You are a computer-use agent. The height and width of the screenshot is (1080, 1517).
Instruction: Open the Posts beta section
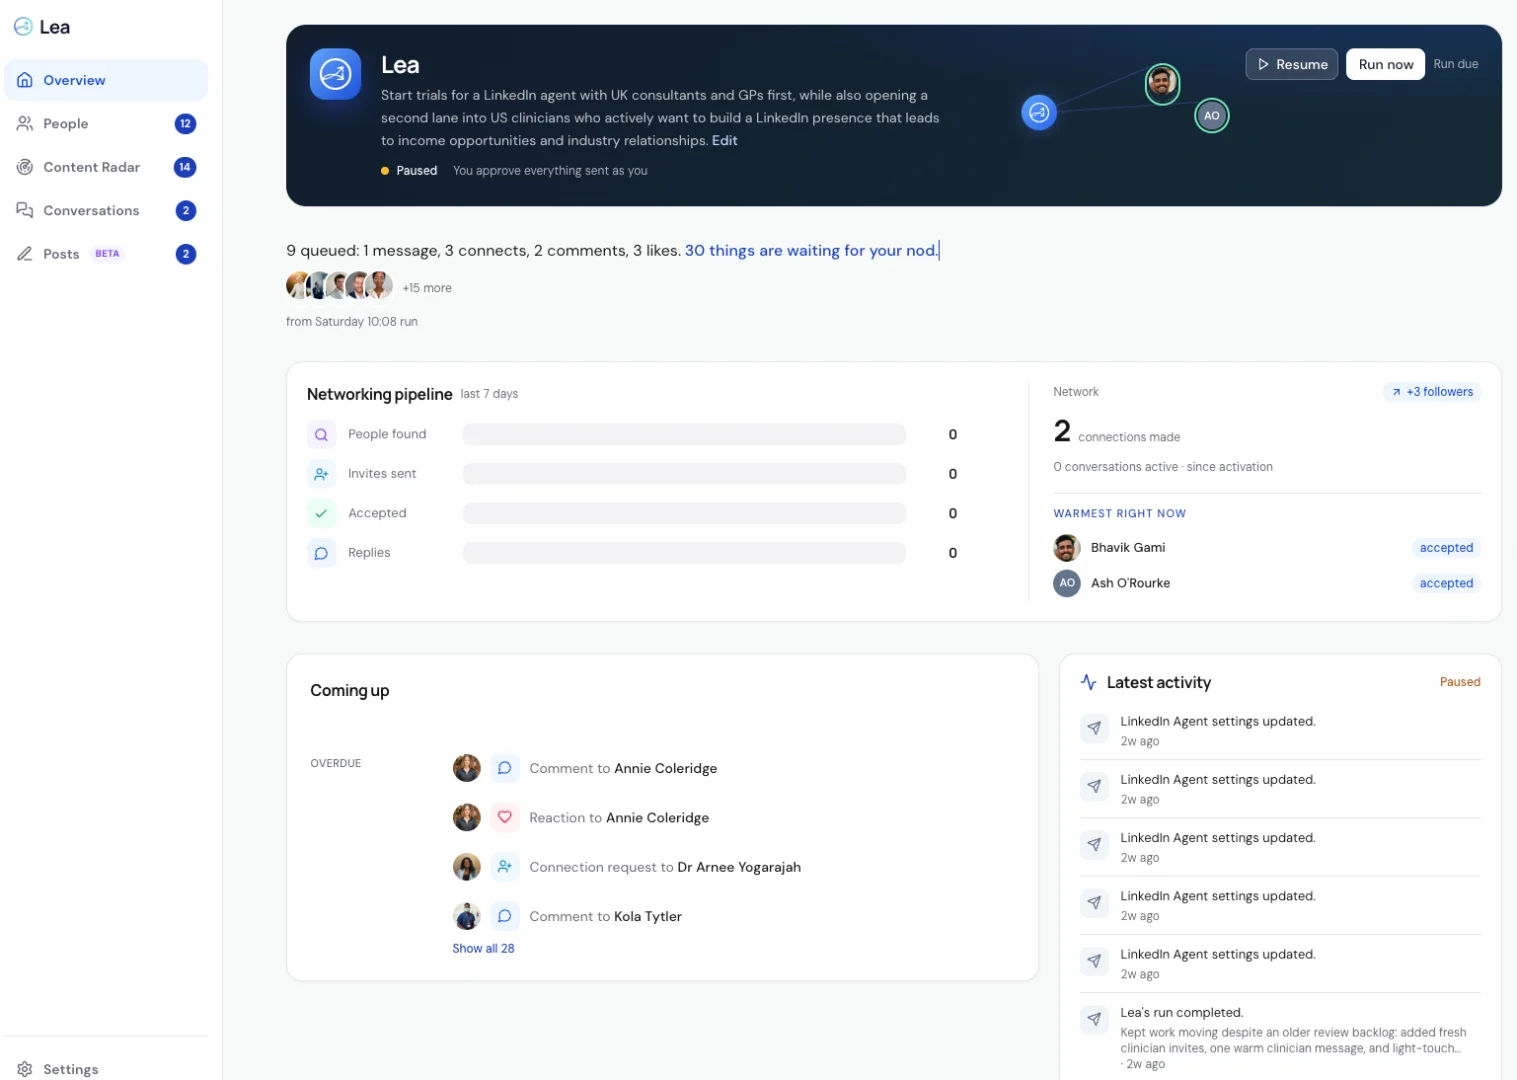click(x=106, y=254)
